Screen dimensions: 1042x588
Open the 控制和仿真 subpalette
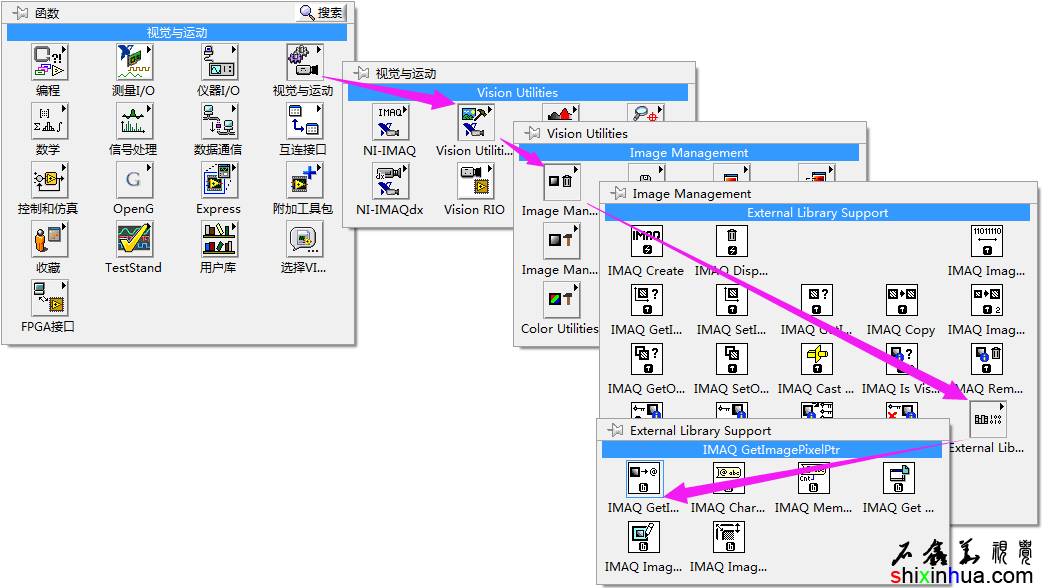point(49,180)
